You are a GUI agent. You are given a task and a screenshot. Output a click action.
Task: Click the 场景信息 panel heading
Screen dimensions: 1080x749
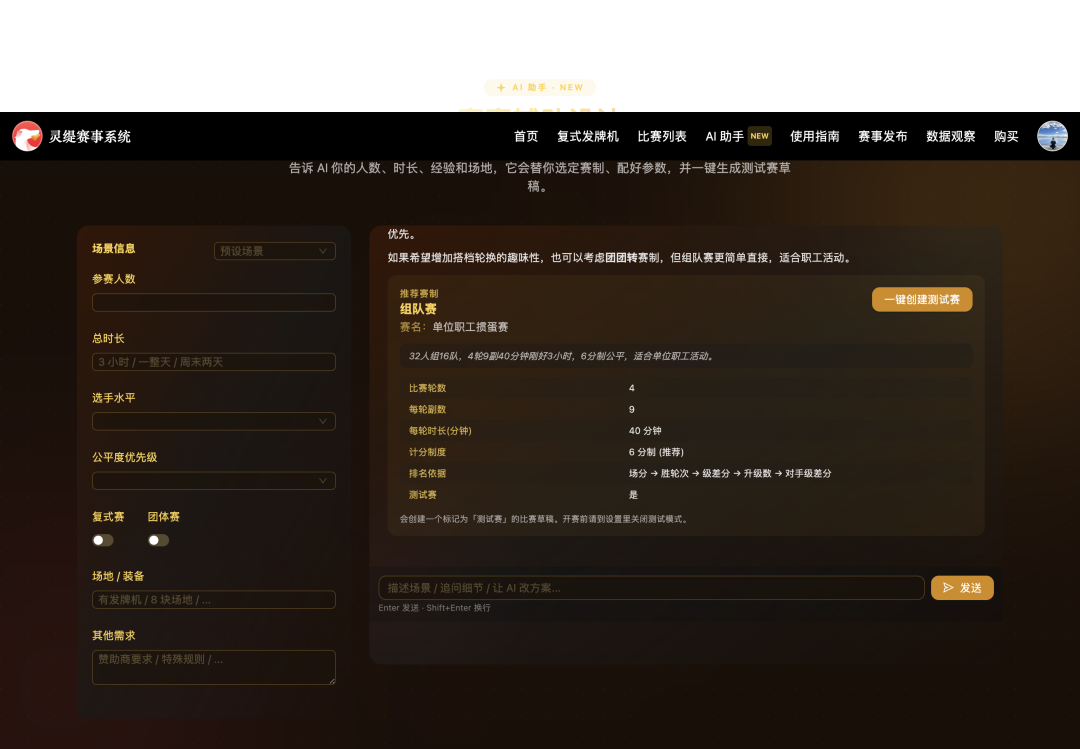pyautogui.click(x=114, y=248)
